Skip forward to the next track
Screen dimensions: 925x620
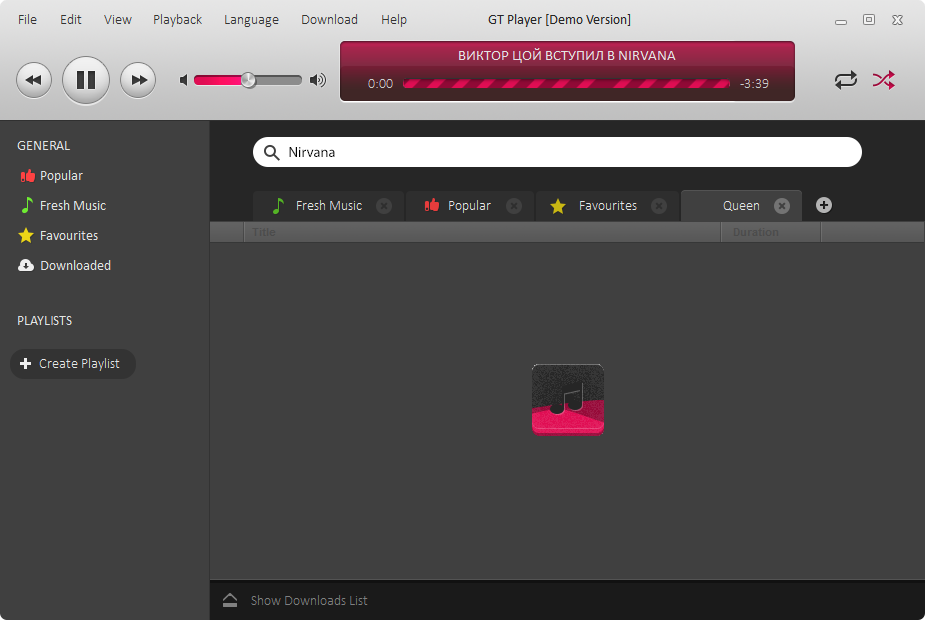138,80
